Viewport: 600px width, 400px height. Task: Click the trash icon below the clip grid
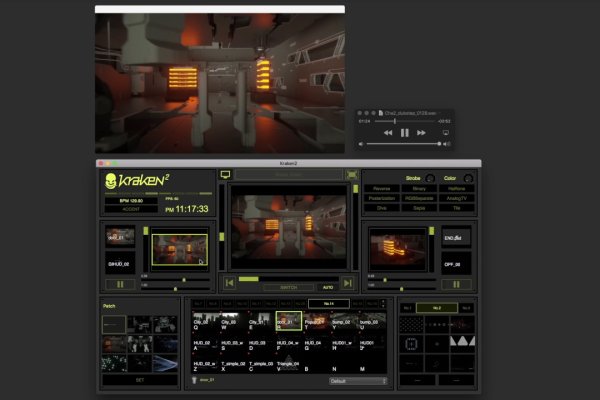[198, 380]
